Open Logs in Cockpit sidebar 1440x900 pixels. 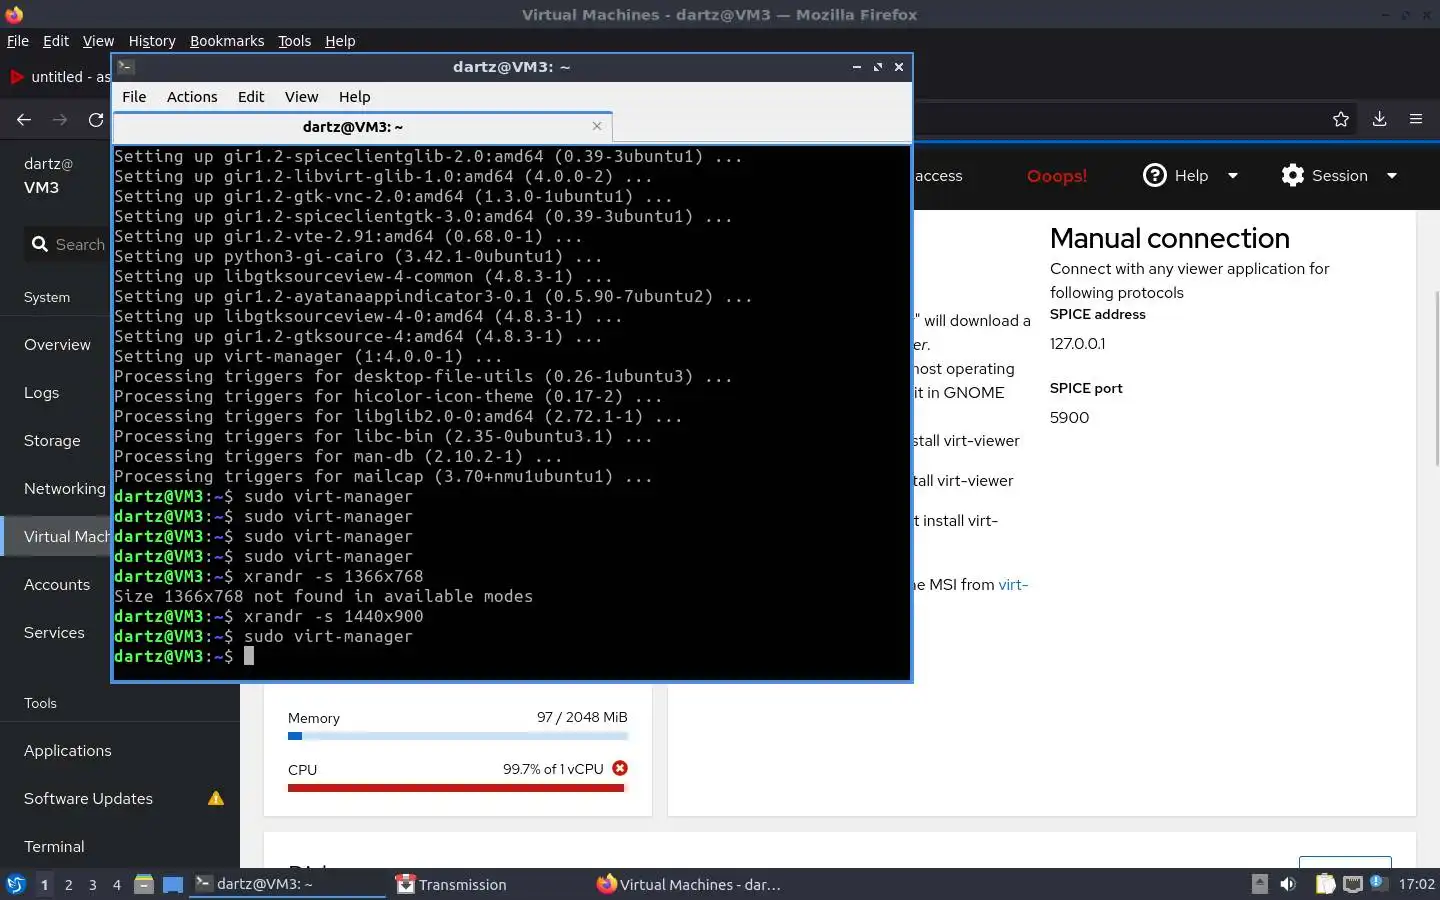(41, 392)
